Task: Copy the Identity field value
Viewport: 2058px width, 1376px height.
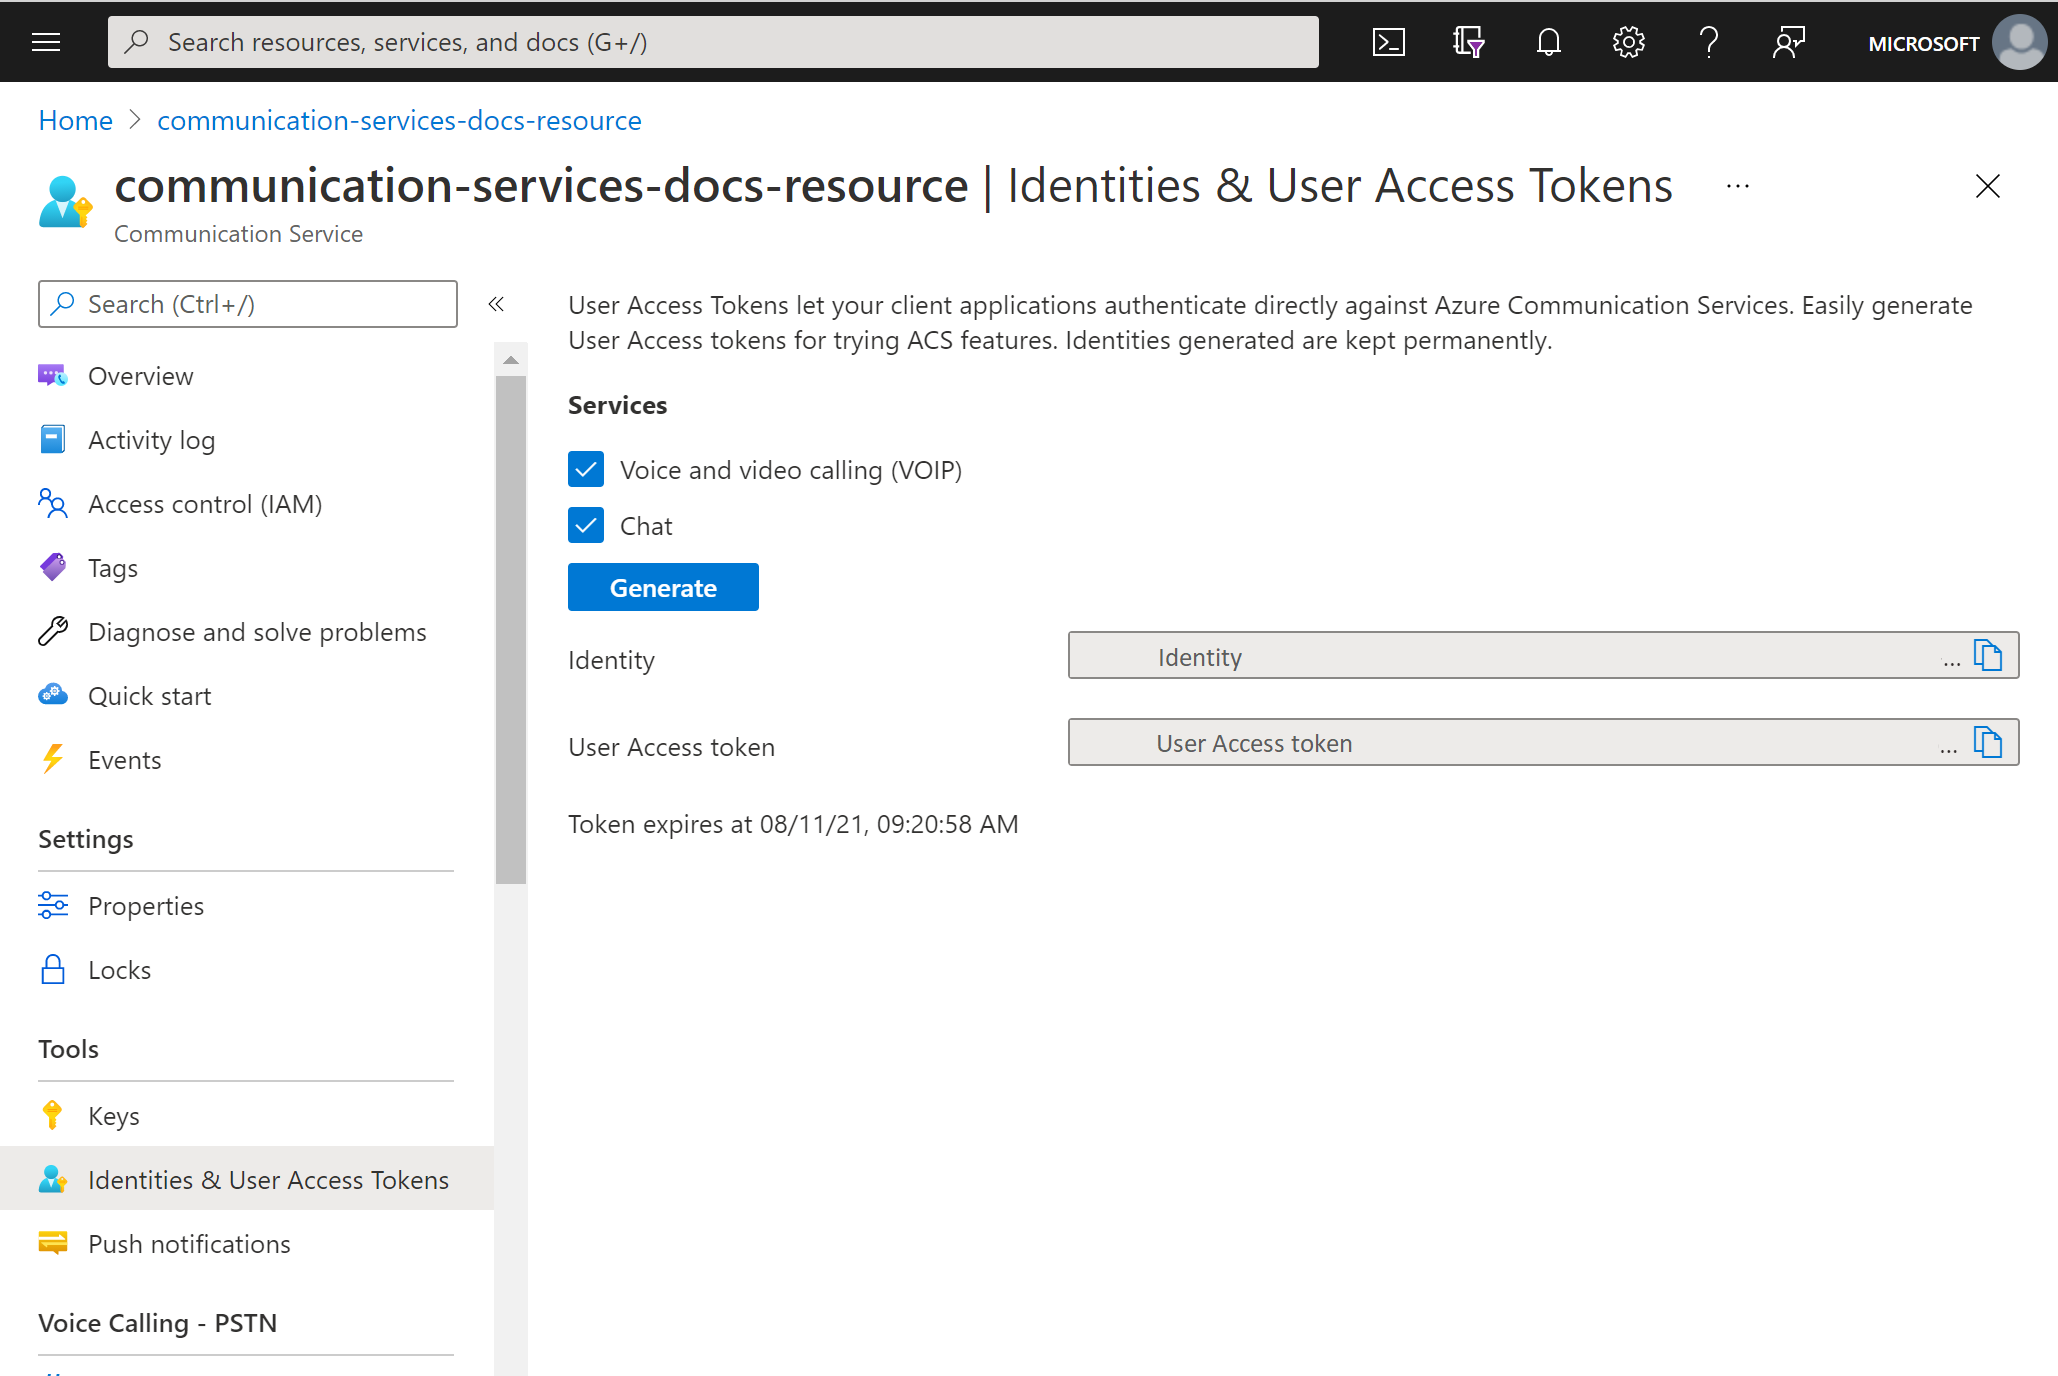Action: point(1990,657)
